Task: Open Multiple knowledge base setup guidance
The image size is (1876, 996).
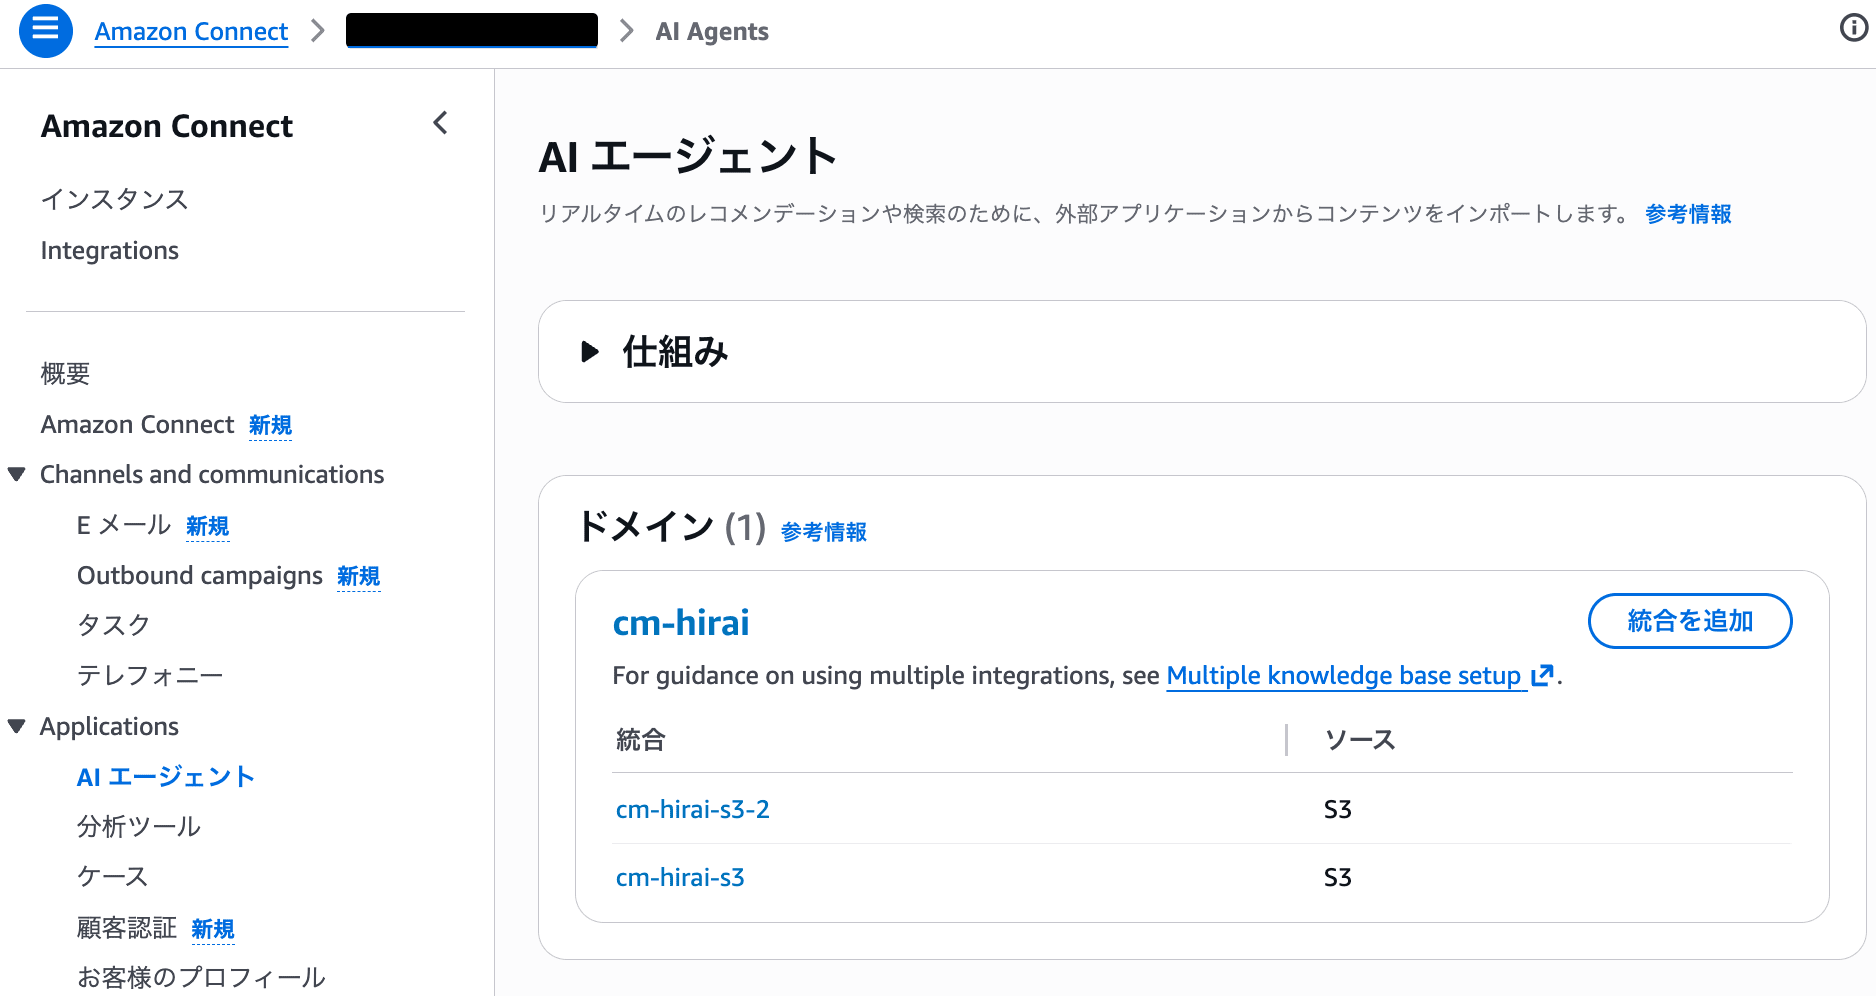Action: click(x=1345, y=676)
